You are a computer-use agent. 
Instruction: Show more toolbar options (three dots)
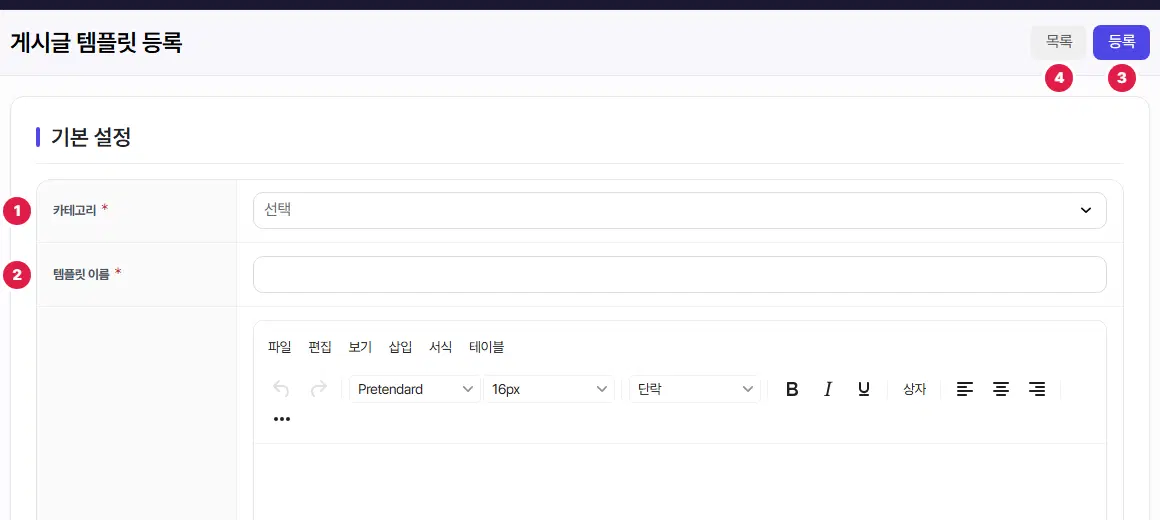[x=282, y=419]
